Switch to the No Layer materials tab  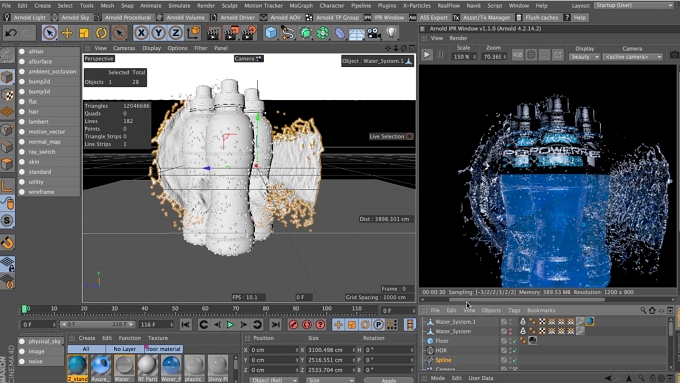pyautogui.click(x=124, y=349)
